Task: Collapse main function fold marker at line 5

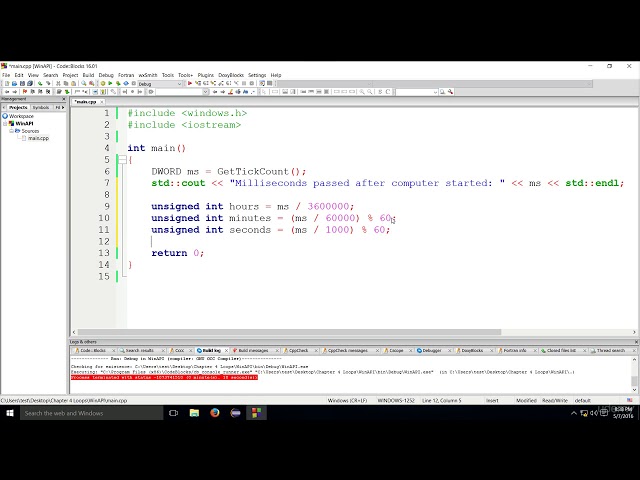Action: click(122, 160)
